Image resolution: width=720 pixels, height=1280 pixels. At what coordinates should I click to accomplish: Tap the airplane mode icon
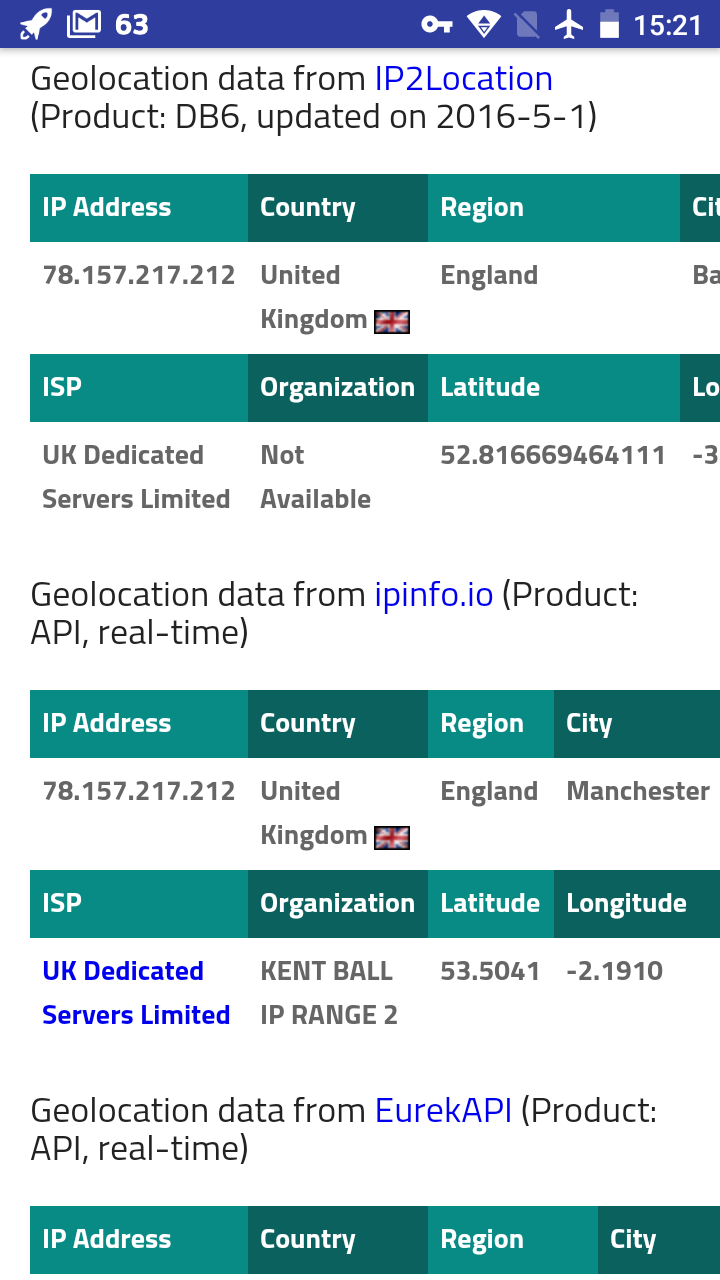[569, 24]
